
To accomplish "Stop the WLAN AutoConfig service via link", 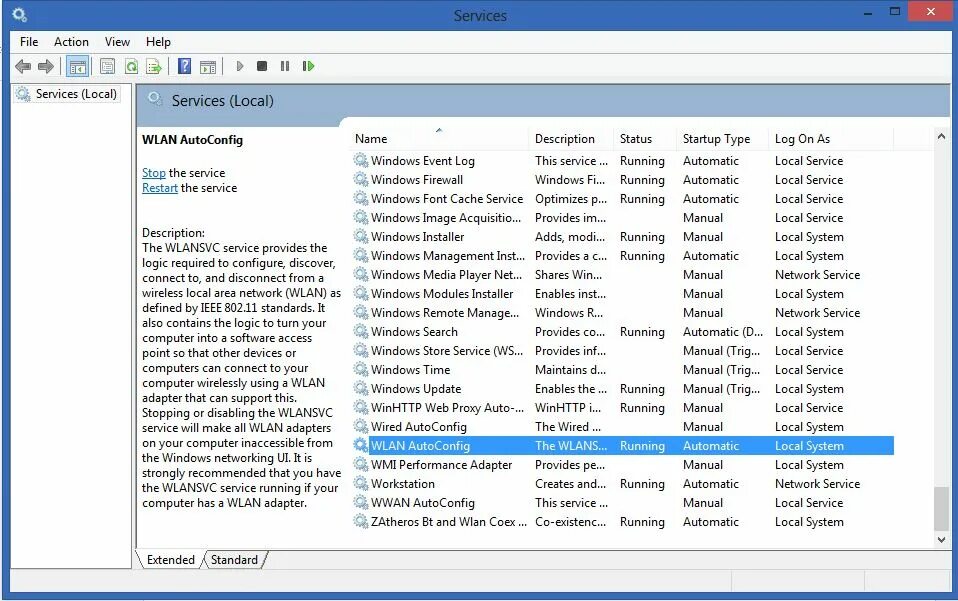I will 153,172.
